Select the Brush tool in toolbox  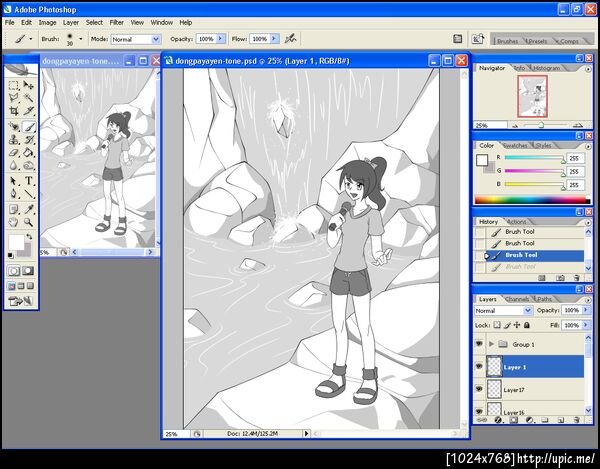(x=28, y=127)
